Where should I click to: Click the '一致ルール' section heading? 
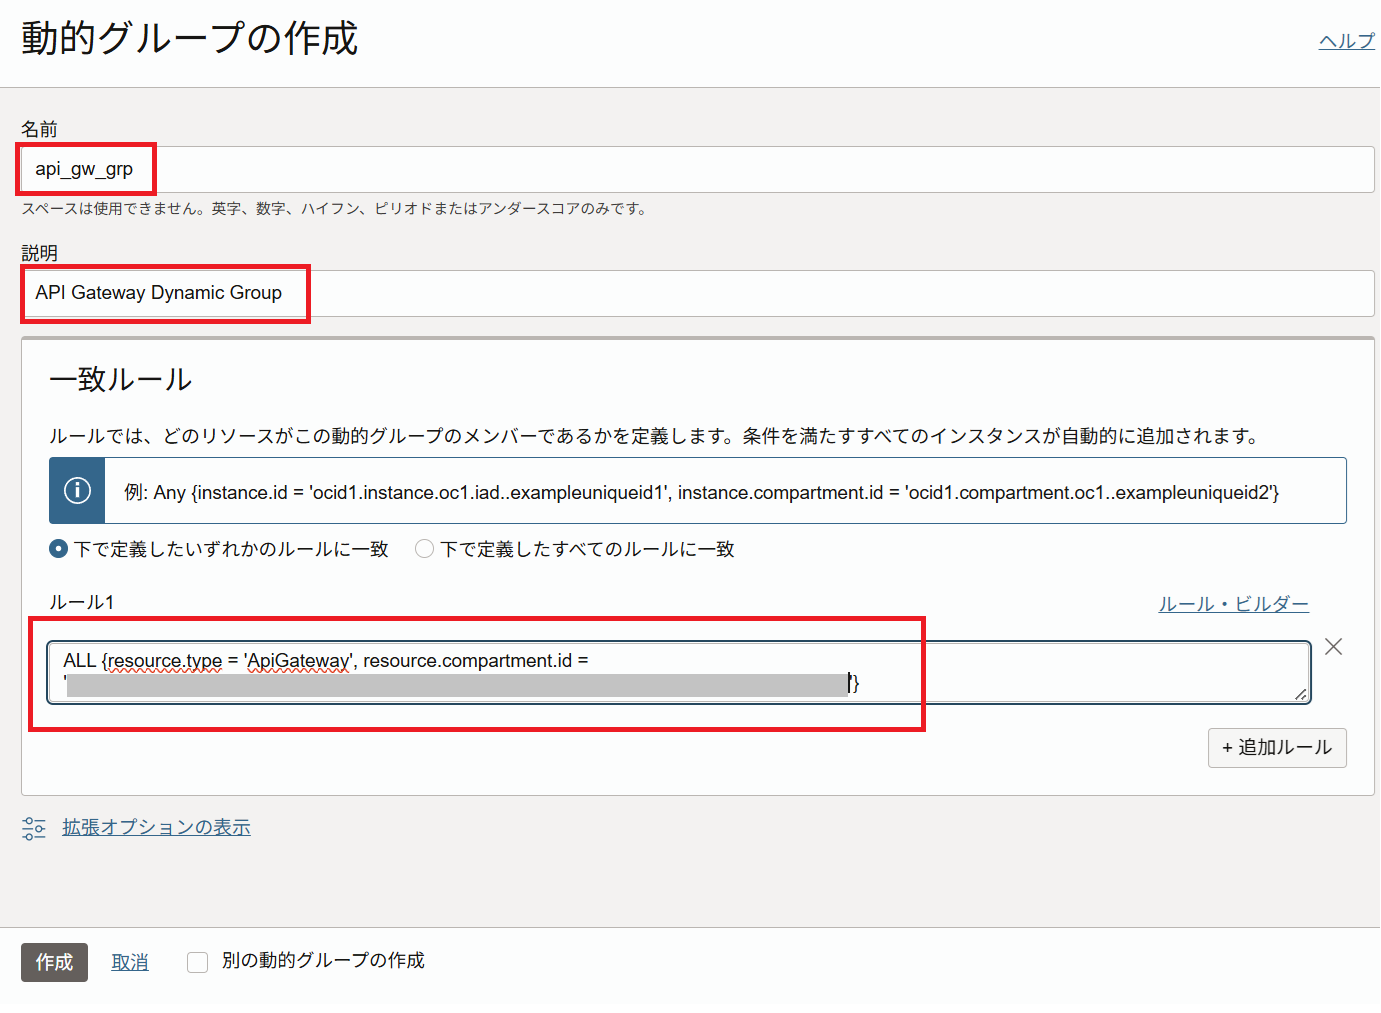click(x=121, y=380)
